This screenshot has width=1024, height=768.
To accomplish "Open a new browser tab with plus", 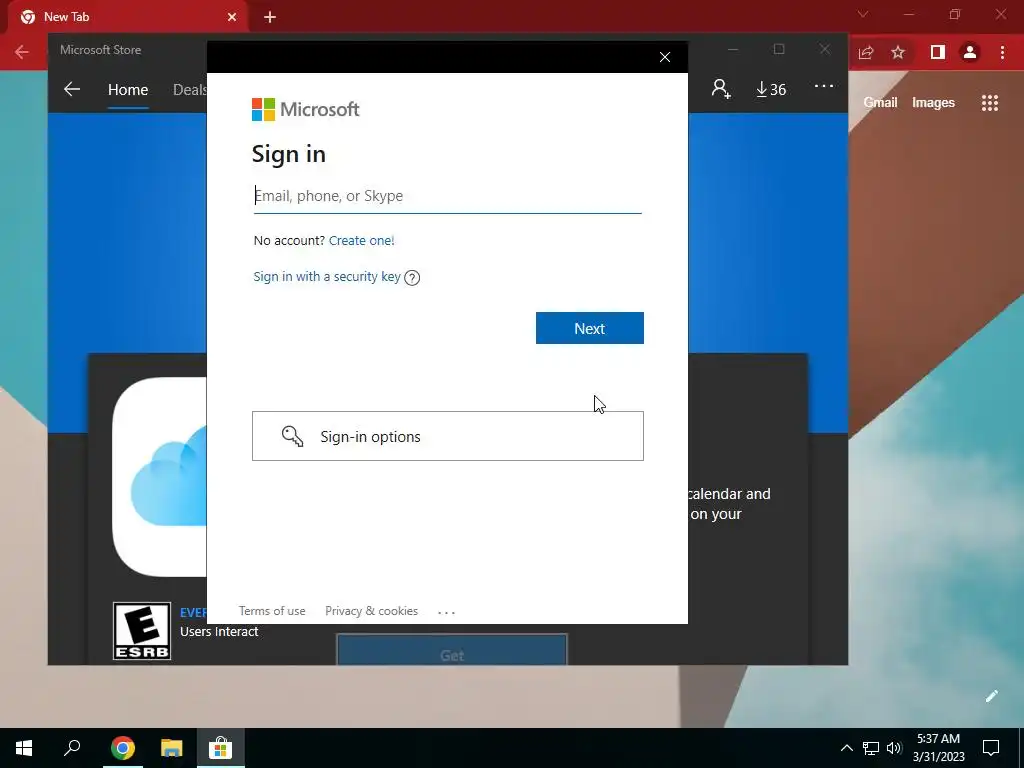I will coord(270,17).
